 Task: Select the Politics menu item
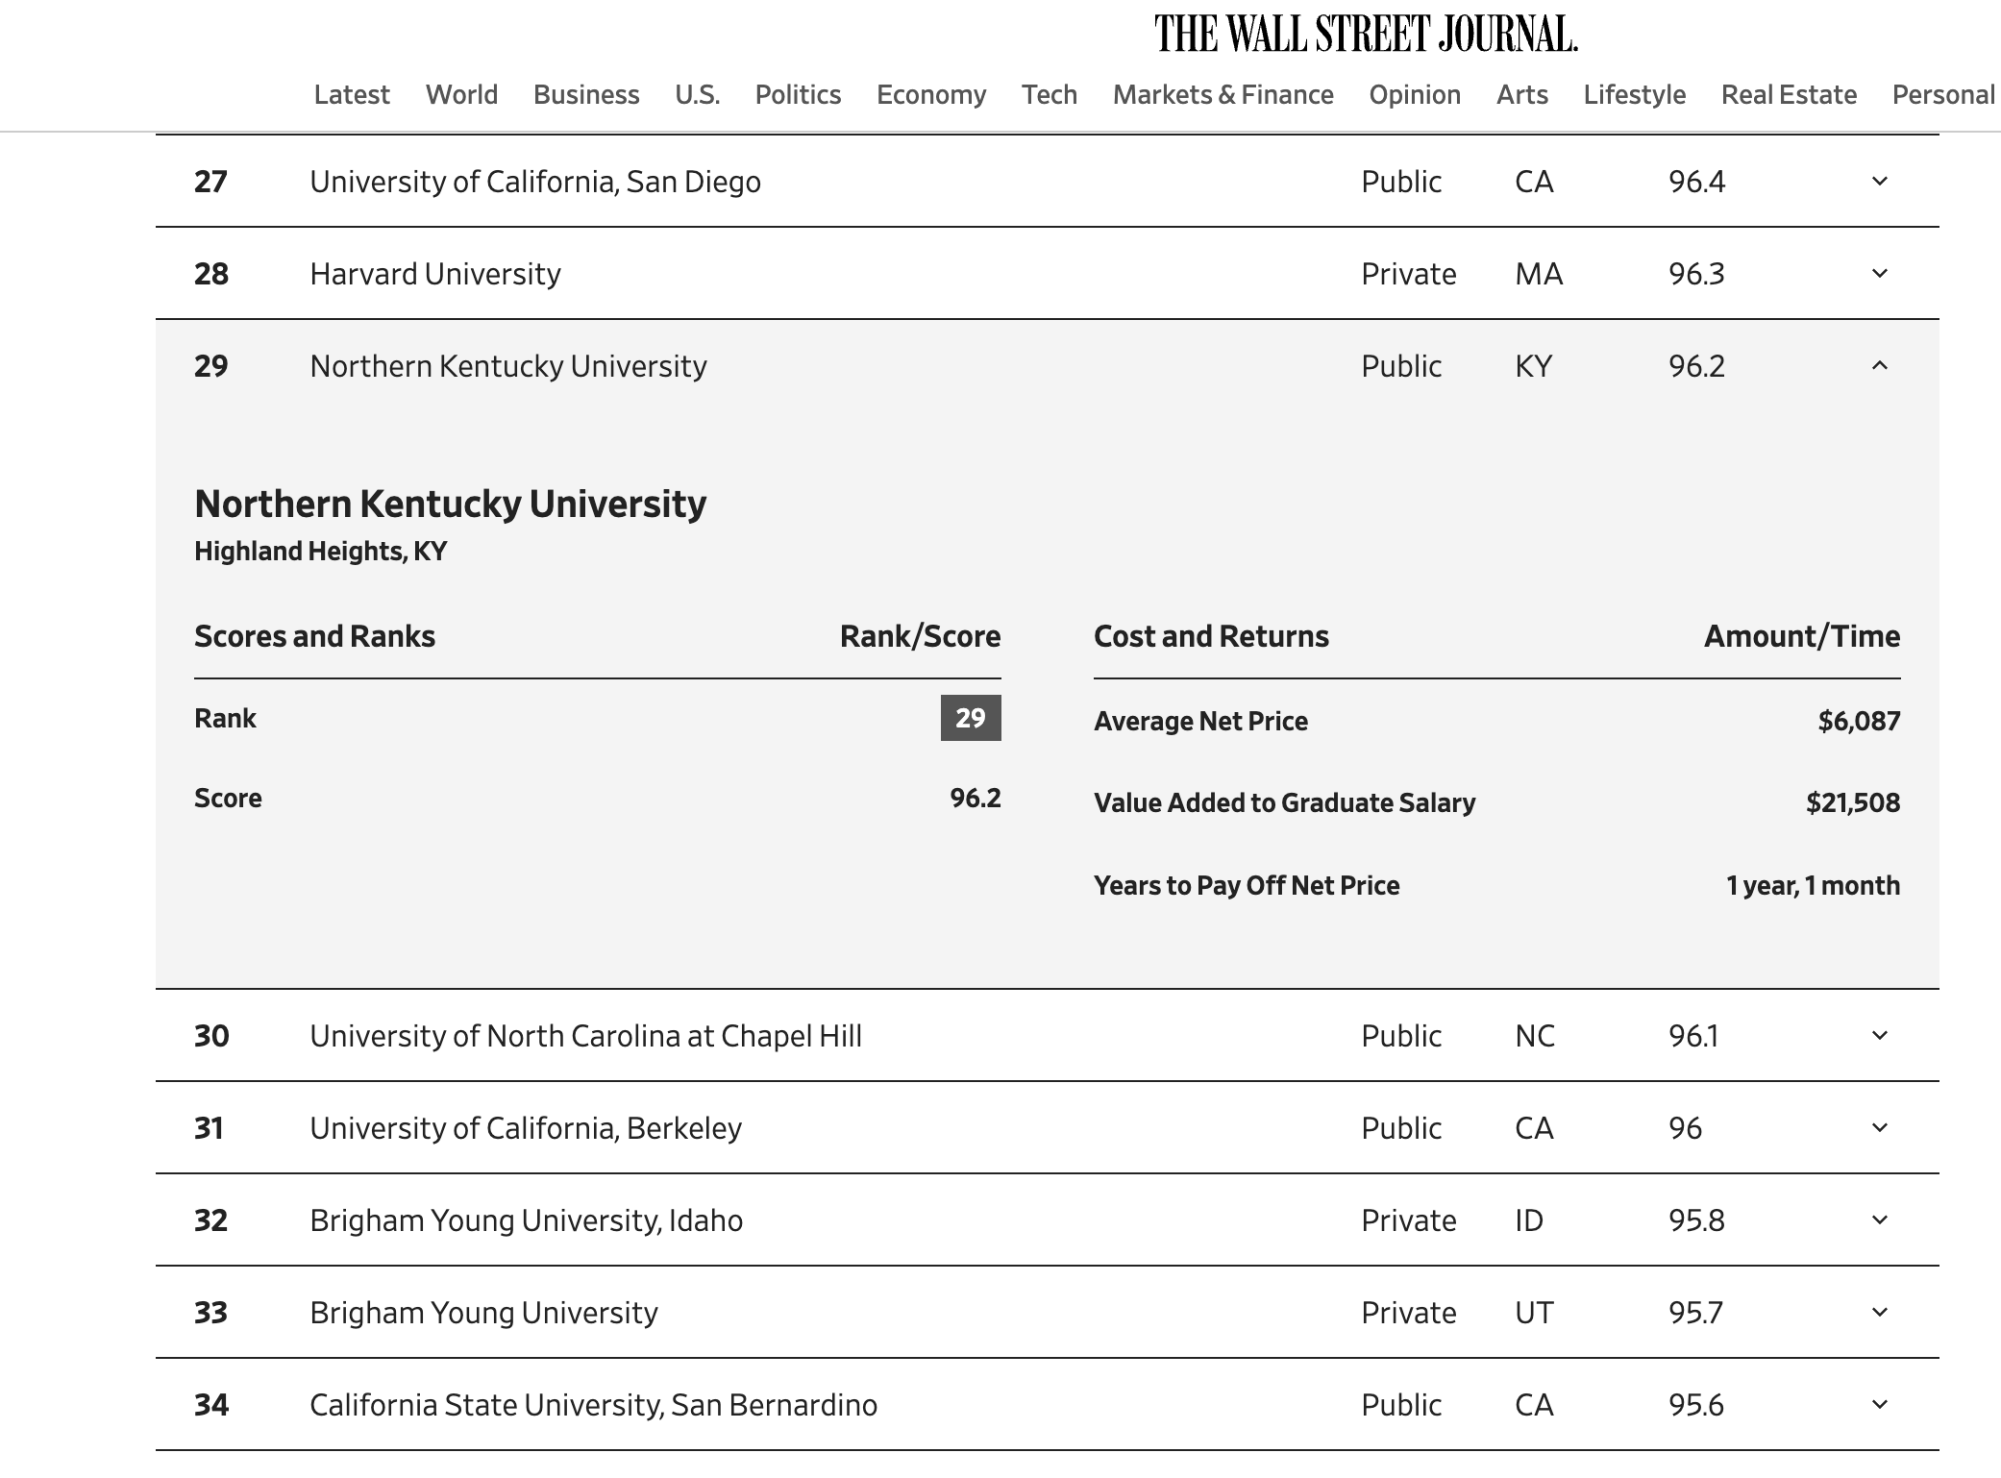coord(797,95)
